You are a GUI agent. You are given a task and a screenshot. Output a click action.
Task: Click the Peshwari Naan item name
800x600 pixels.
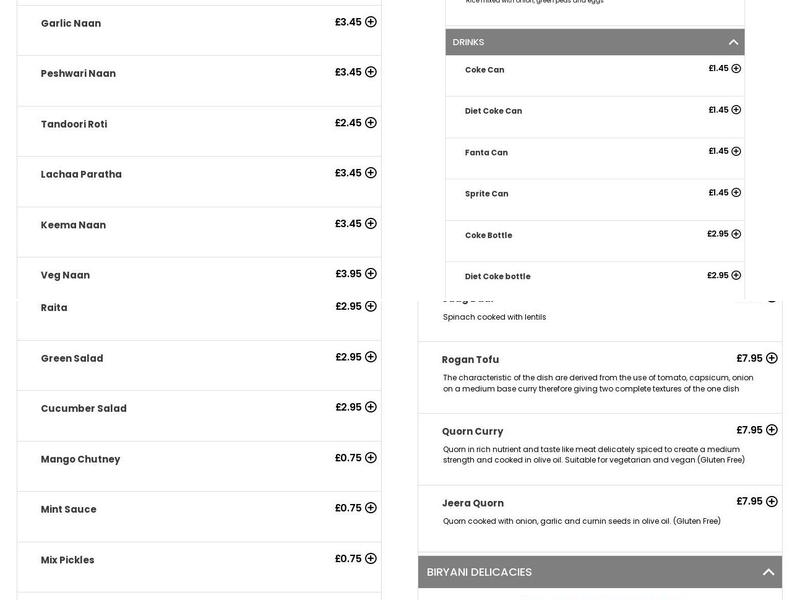point(78,74)
